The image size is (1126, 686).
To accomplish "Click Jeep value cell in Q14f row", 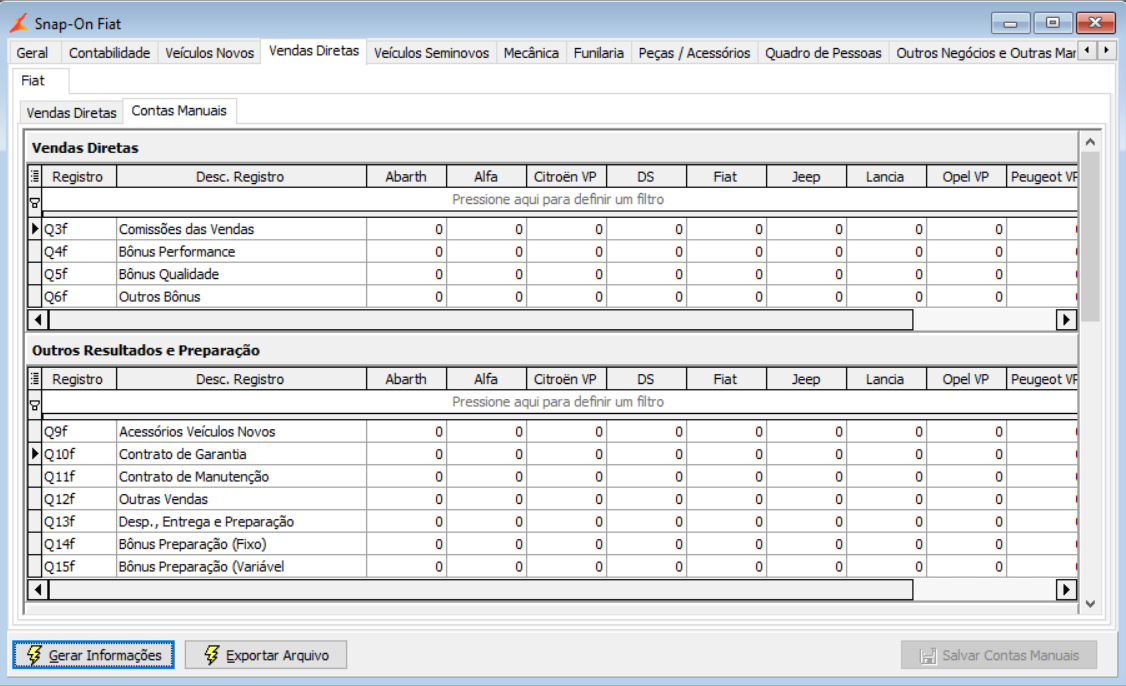I will (x=806, y=544).
